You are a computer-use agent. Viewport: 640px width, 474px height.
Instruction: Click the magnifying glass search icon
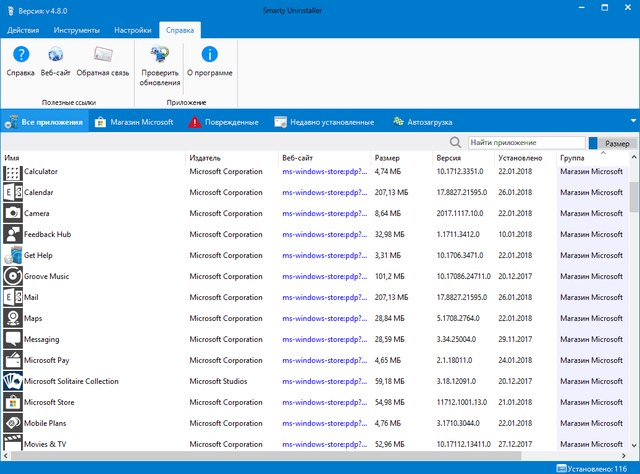456,144
